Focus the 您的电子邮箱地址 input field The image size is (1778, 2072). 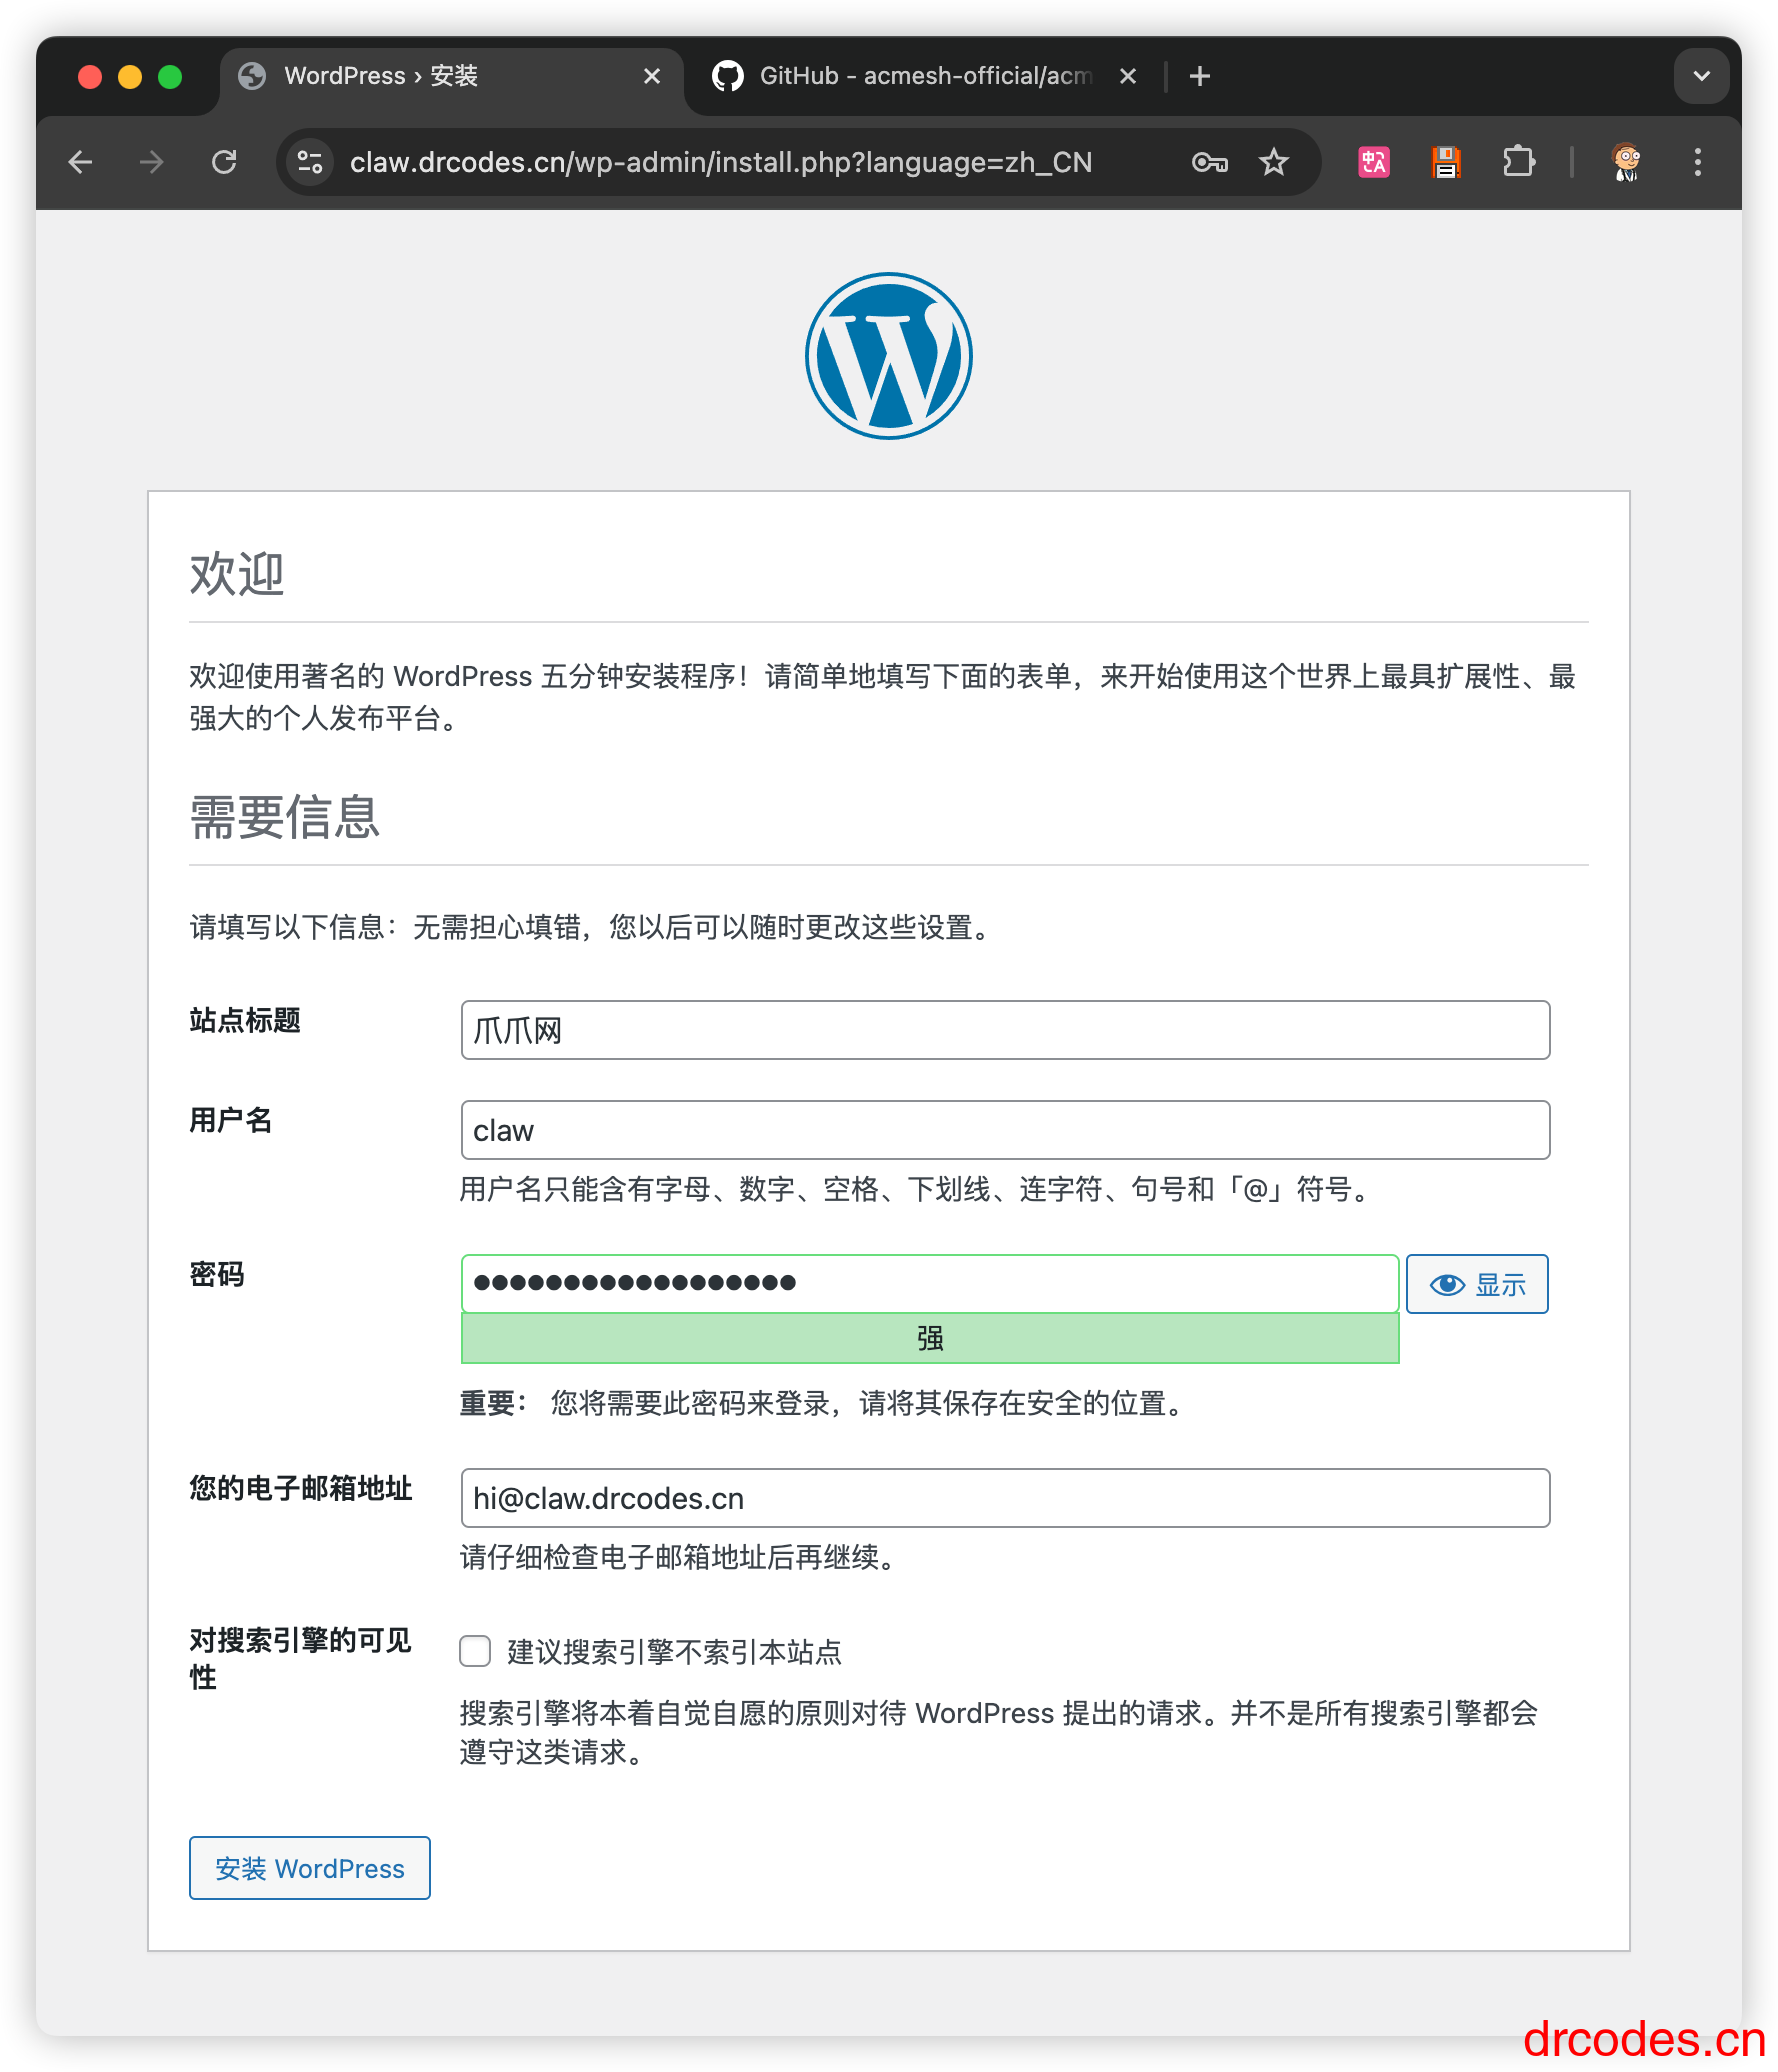[x=1005, y=1498]
